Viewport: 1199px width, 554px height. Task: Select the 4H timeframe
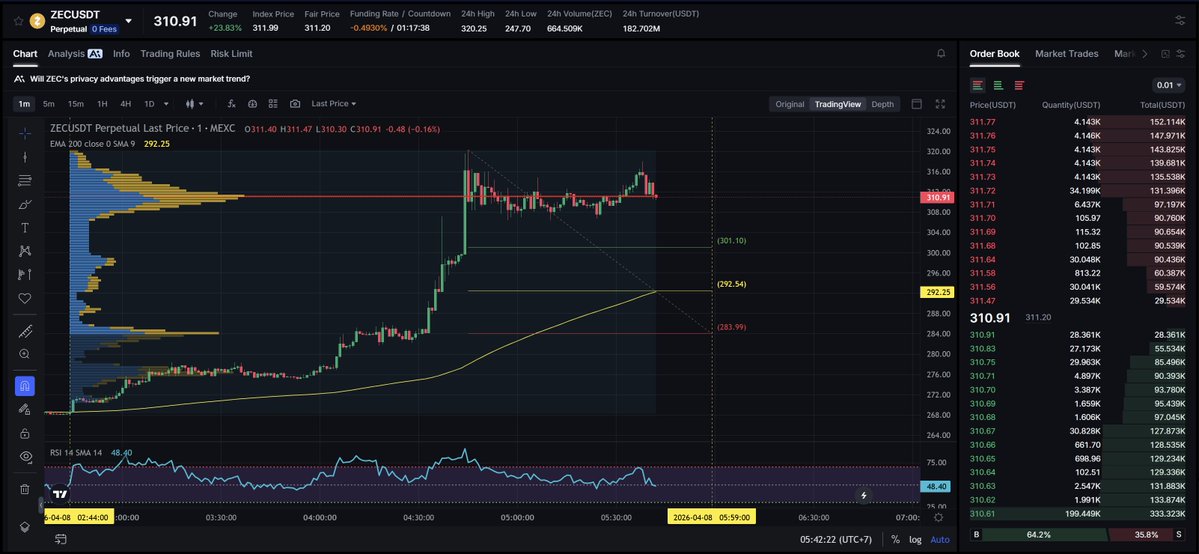125,104
